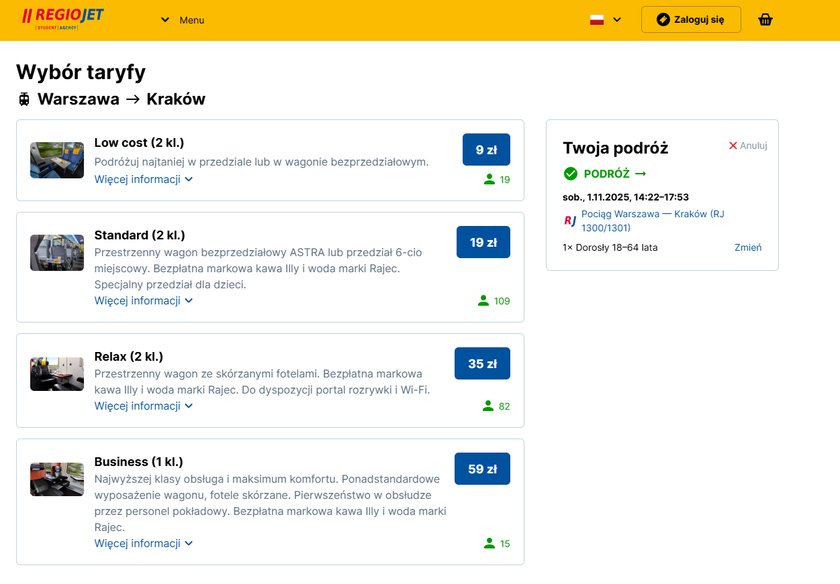
Task: Show more information for Business tariff
Action: click(143, 544)
